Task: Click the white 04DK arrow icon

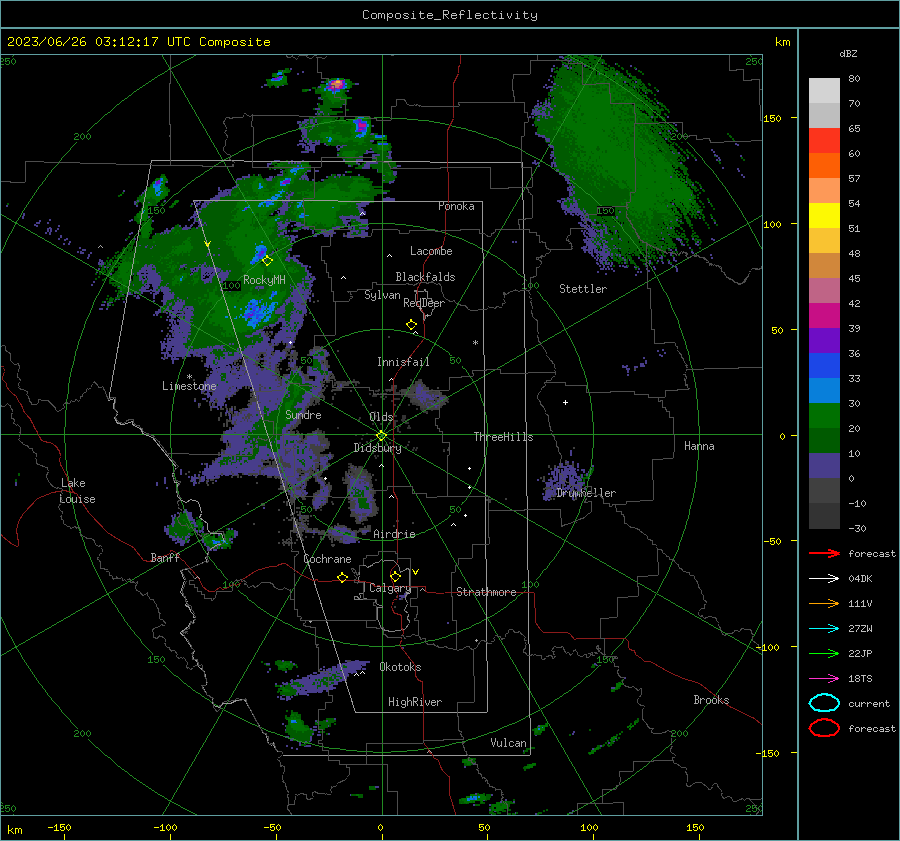Action: [x=824, y=579]
